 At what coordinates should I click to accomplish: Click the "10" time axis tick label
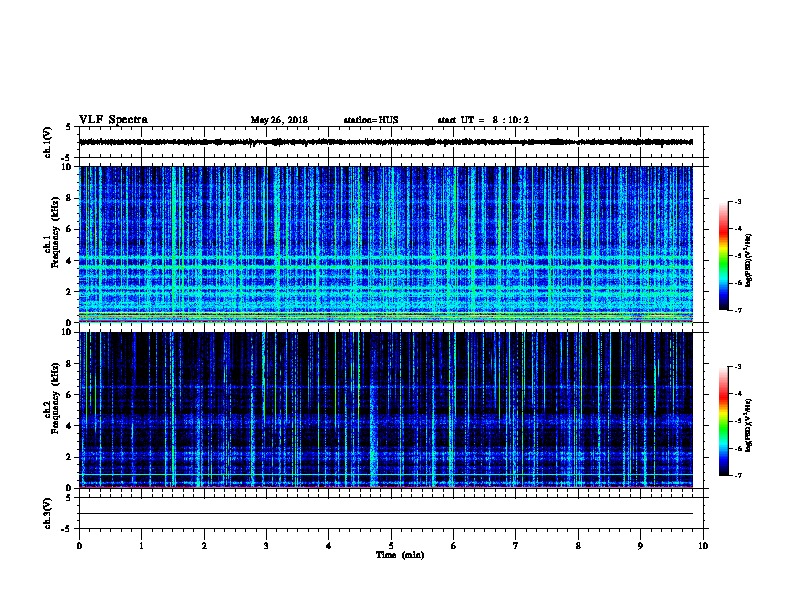tap(703, 545)
